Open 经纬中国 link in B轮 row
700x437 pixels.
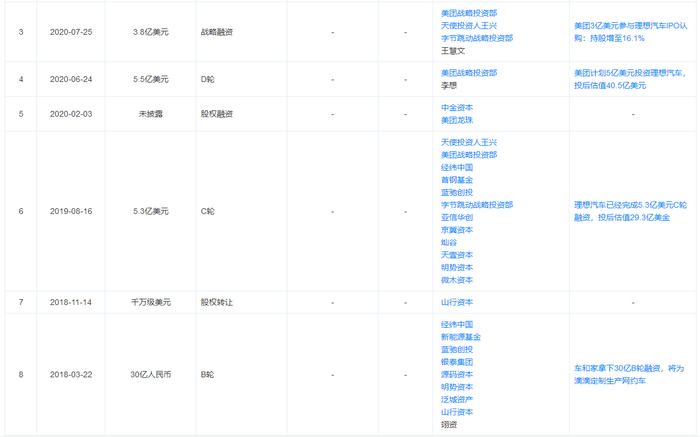click(457, 325)
